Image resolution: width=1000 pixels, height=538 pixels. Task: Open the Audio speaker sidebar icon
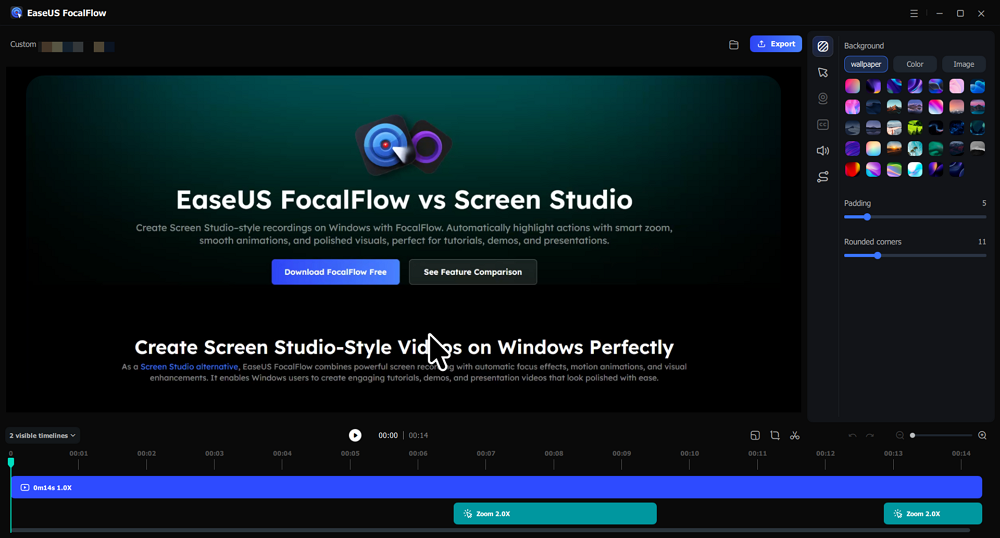click(823, 150)
